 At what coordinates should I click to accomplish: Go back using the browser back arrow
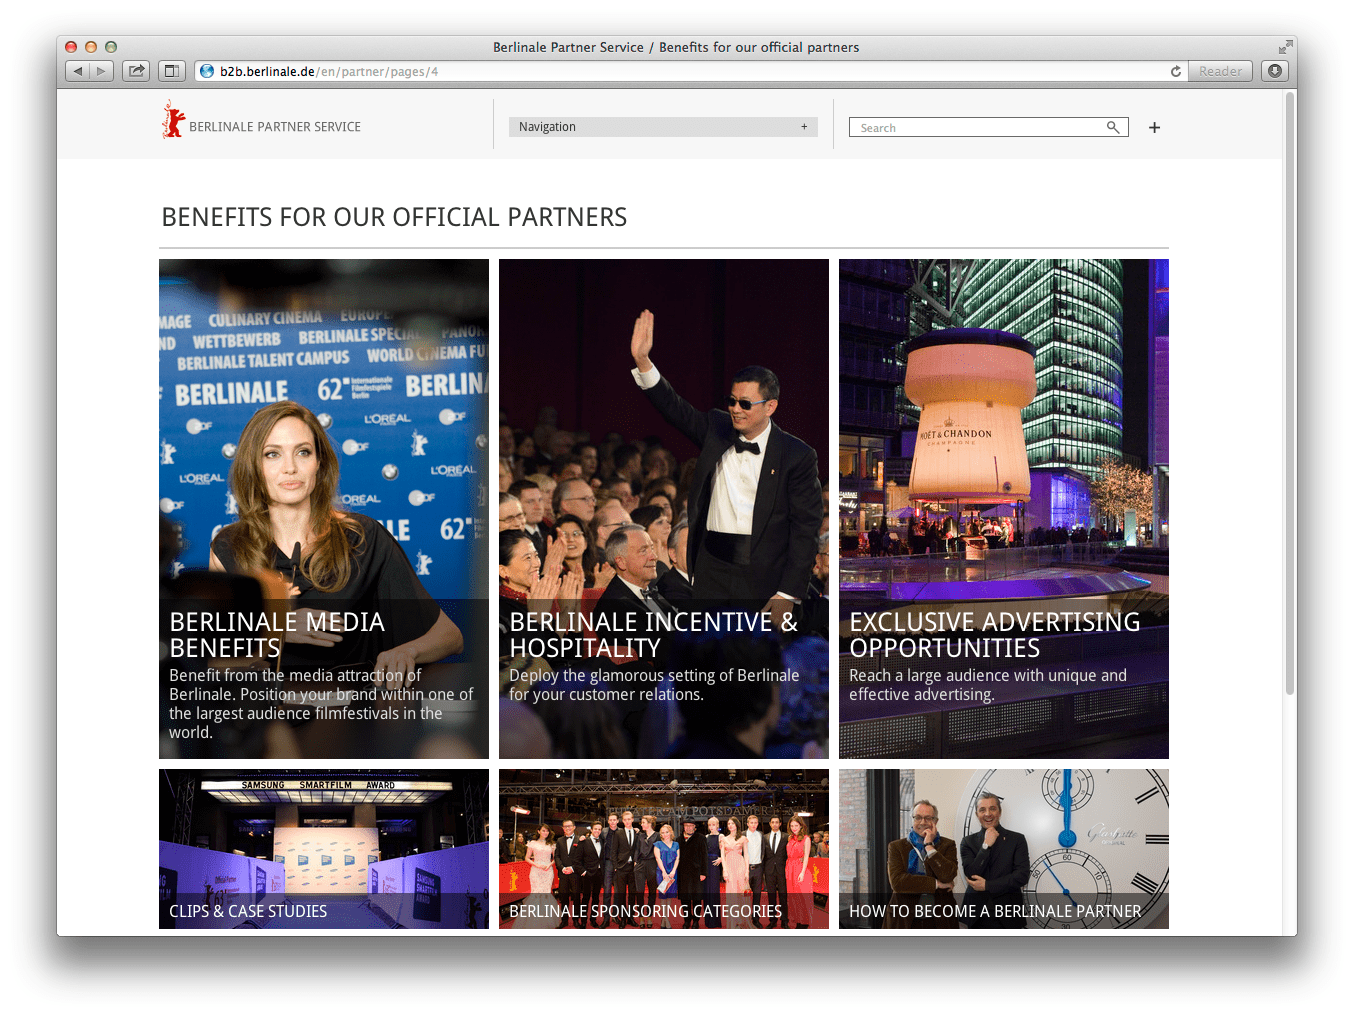(78, 71)
